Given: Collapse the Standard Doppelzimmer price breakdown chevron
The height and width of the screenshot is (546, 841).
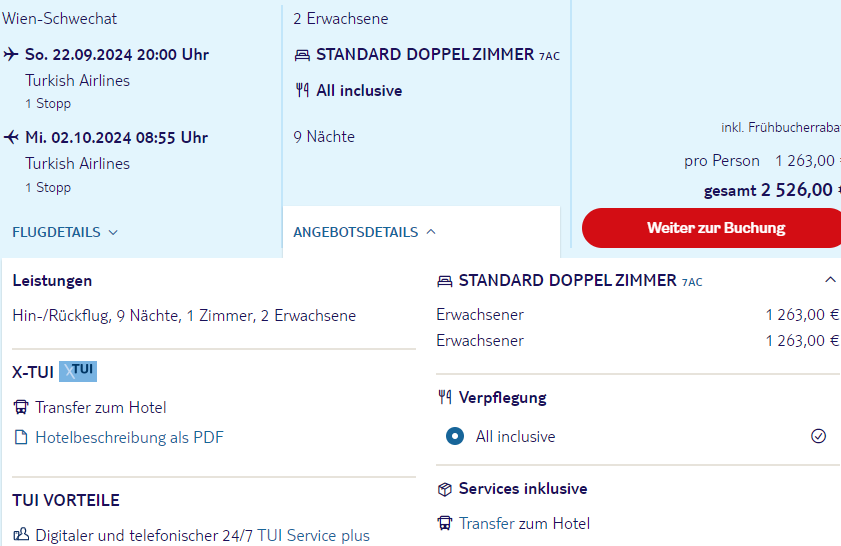Looking at the screenshot, I should coord(830,279).
